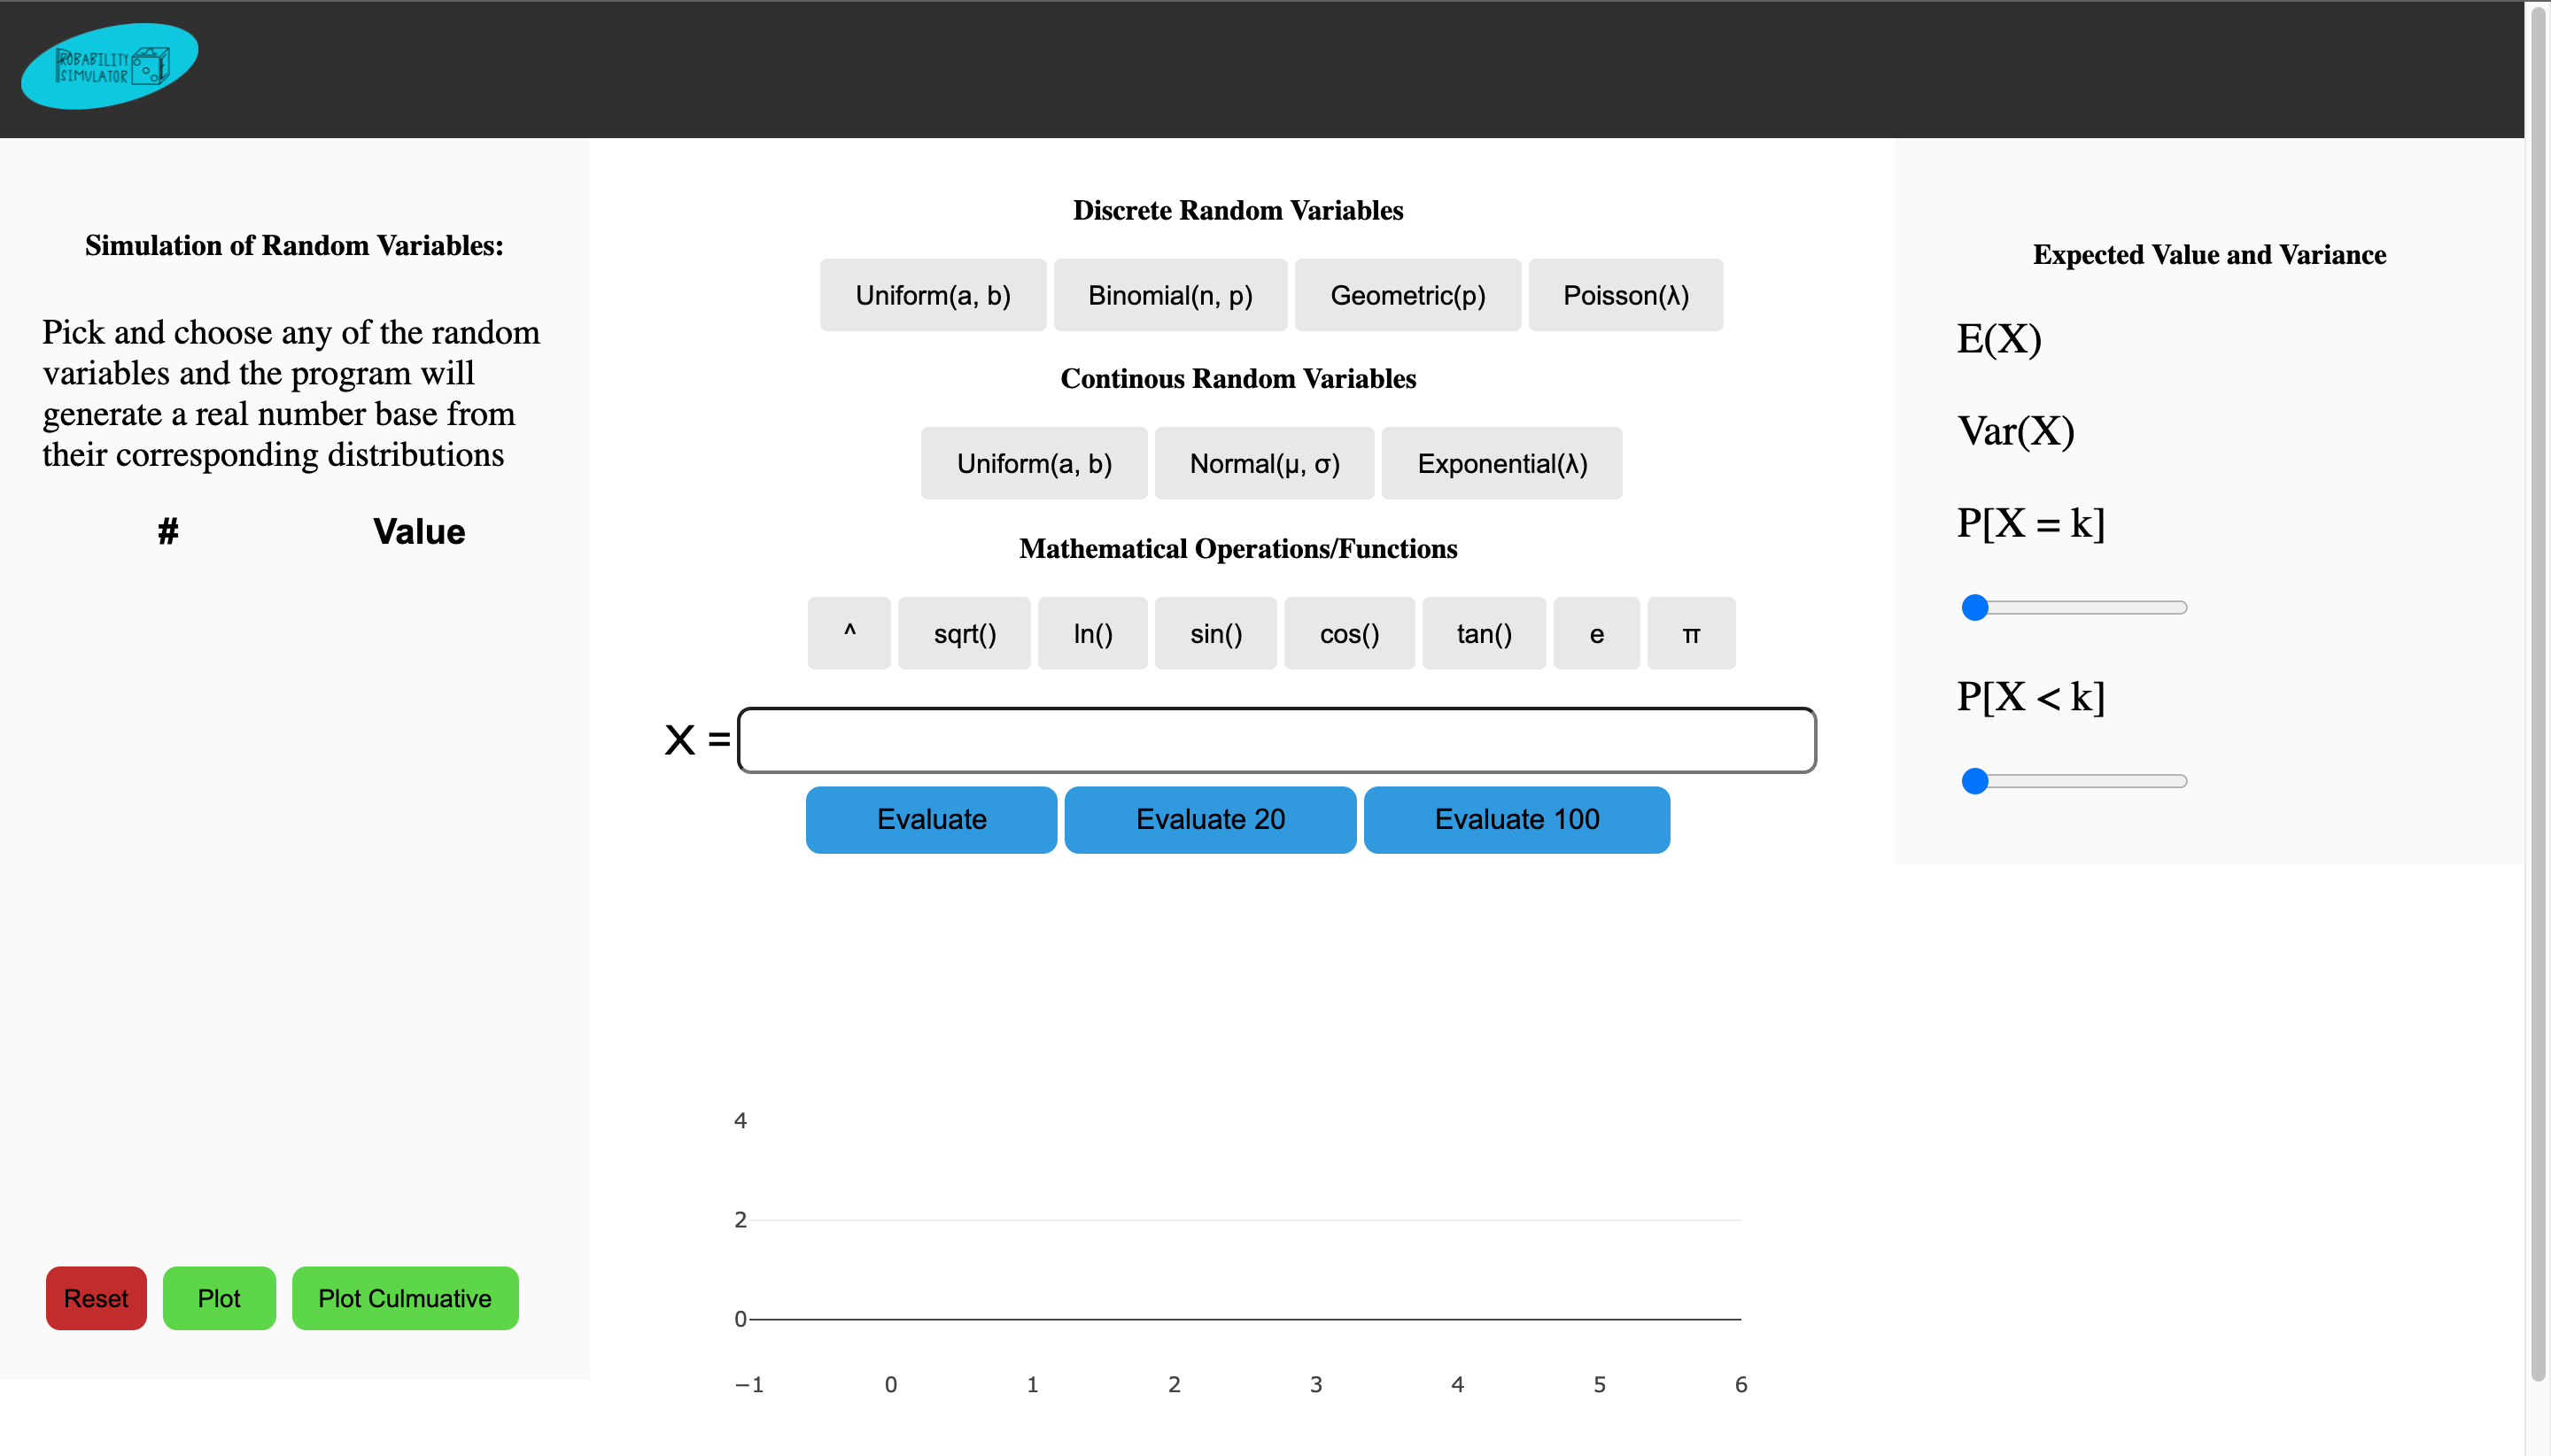Insert the sin() function

tap(1215, 633)
